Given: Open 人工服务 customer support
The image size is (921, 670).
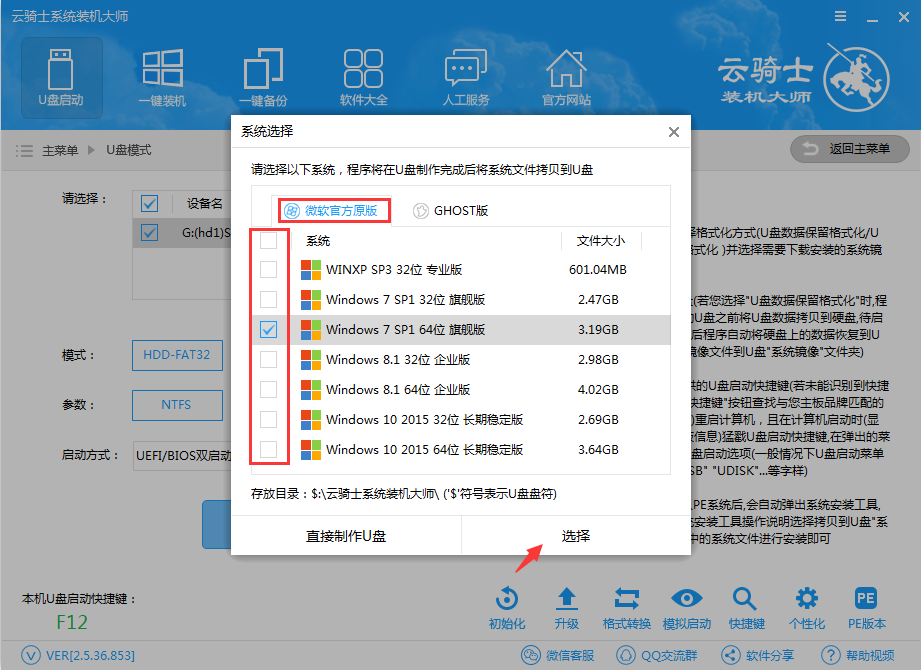Looking at the screenshot, I should coord(464,77).
